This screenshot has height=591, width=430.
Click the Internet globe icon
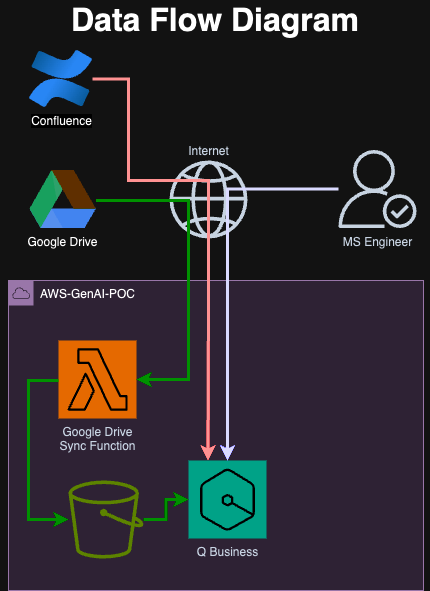point(208,199)
